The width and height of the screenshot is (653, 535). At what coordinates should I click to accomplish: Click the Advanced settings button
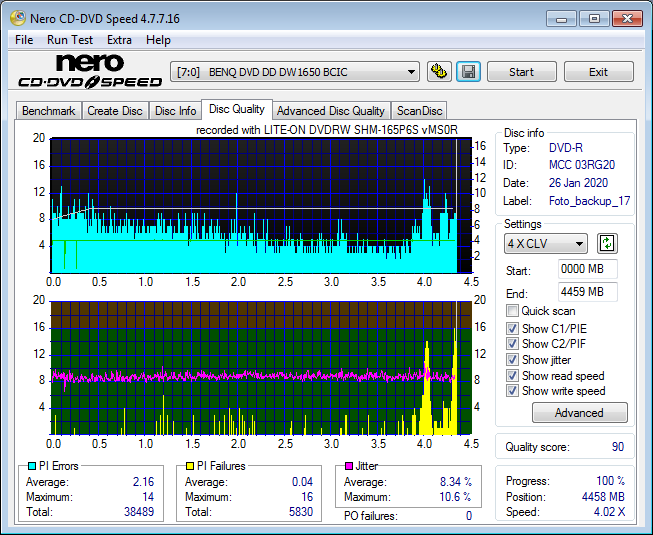(x=579, y=413)
